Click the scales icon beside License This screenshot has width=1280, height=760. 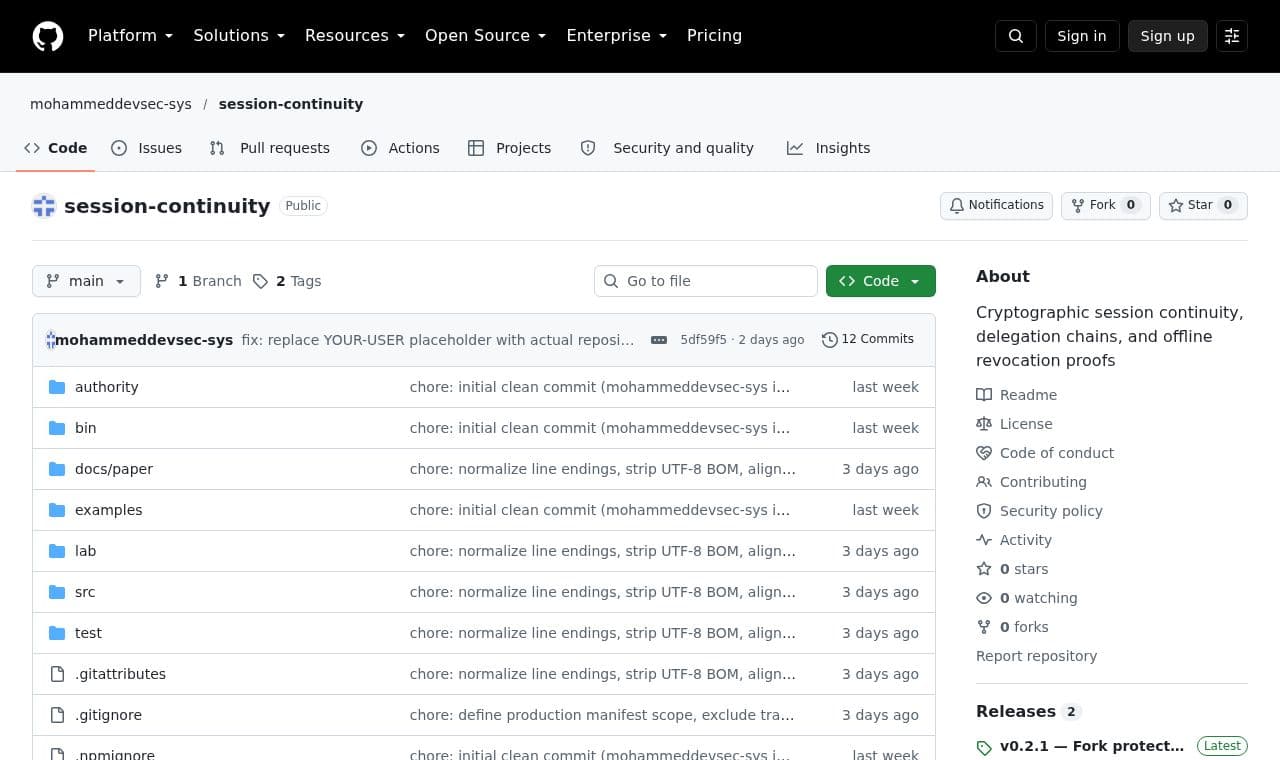tap(984, 424)
